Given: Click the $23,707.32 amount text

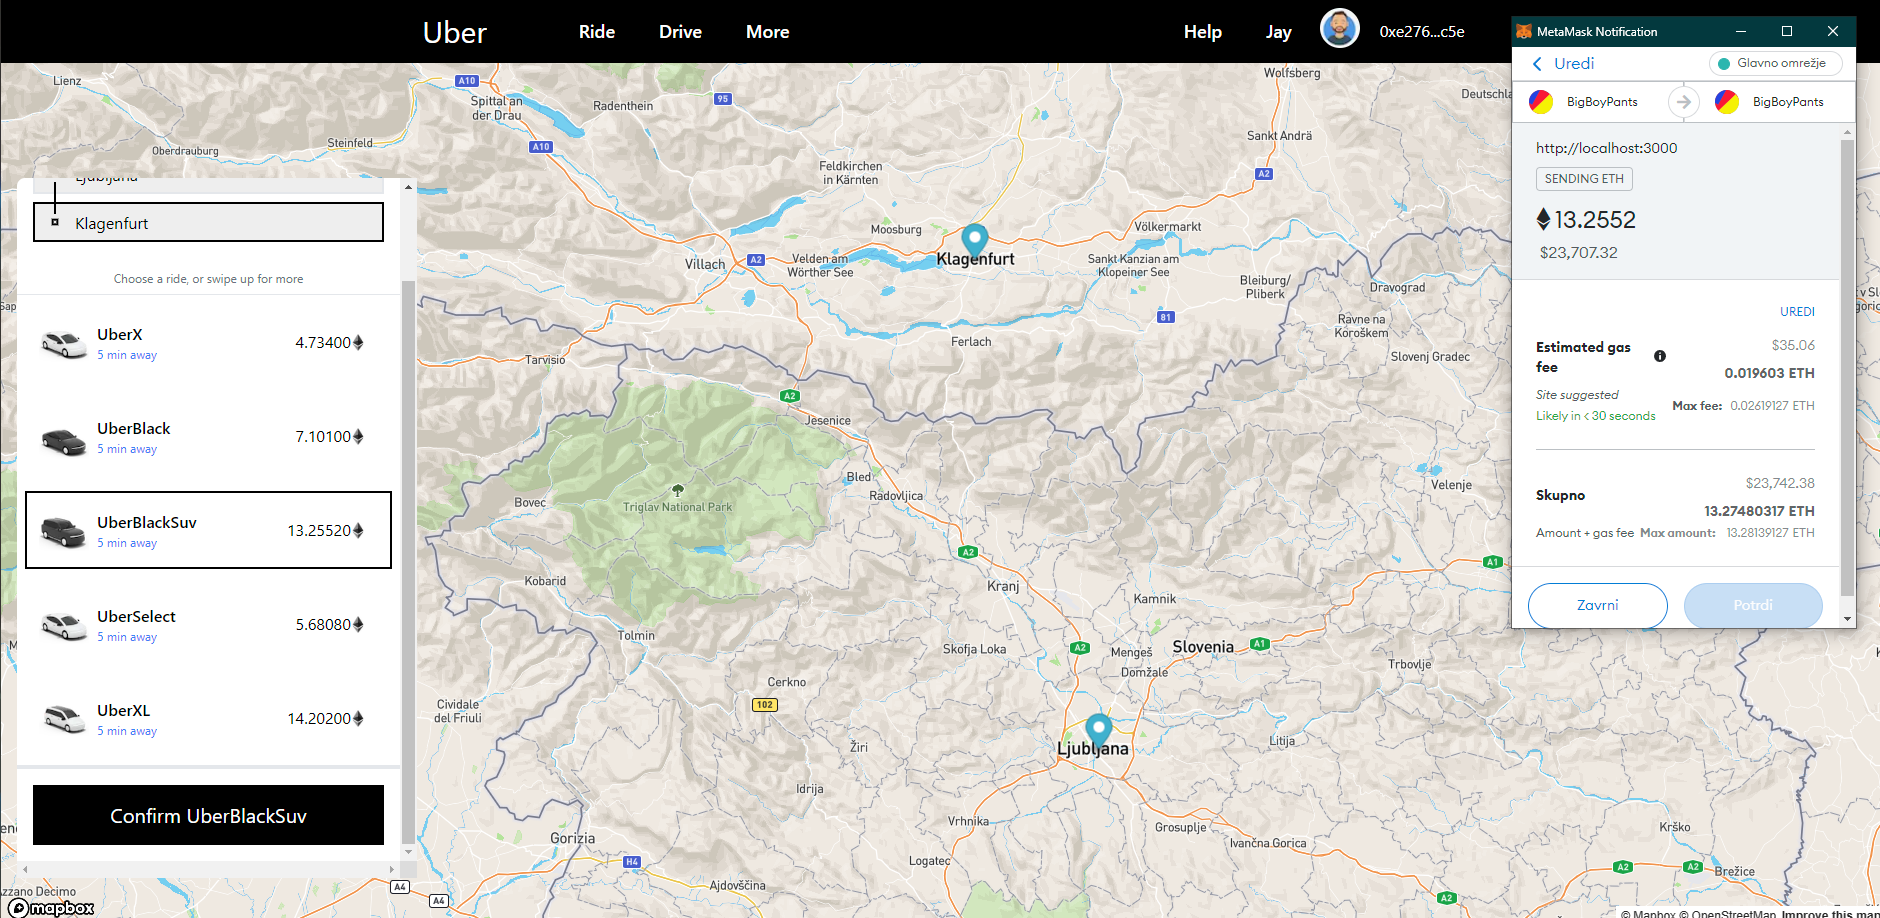Looking at the screenshot, I should pyautogui.click(x=1578, y=253).
